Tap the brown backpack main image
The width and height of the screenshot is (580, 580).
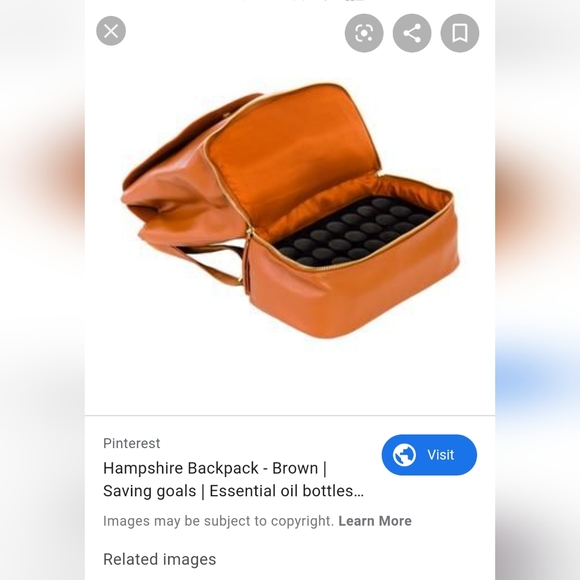290,210
